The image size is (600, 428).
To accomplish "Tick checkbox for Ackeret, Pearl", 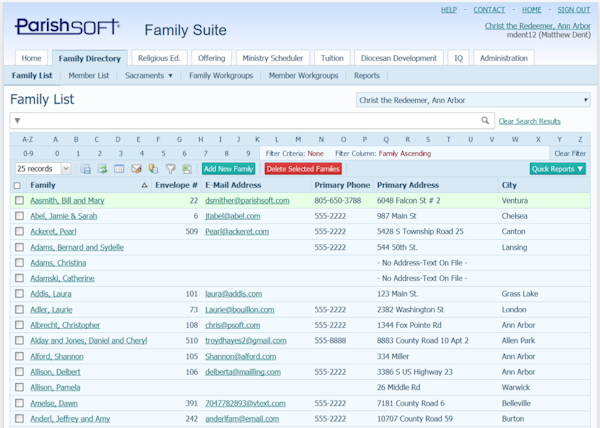I will point(19,231).
